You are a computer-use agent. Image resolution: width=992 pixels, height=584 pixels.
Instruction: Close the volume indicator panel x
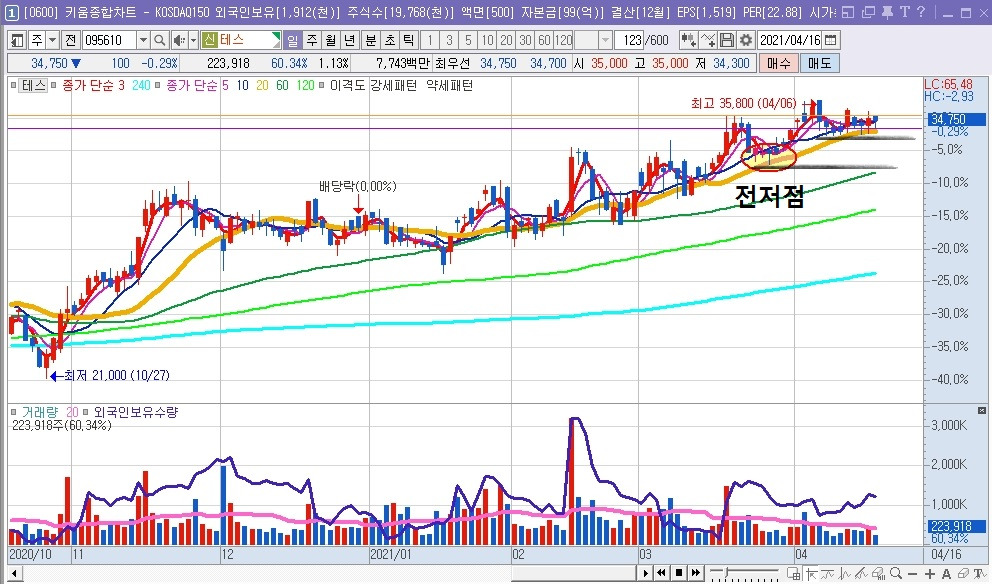tap(981, 411)
